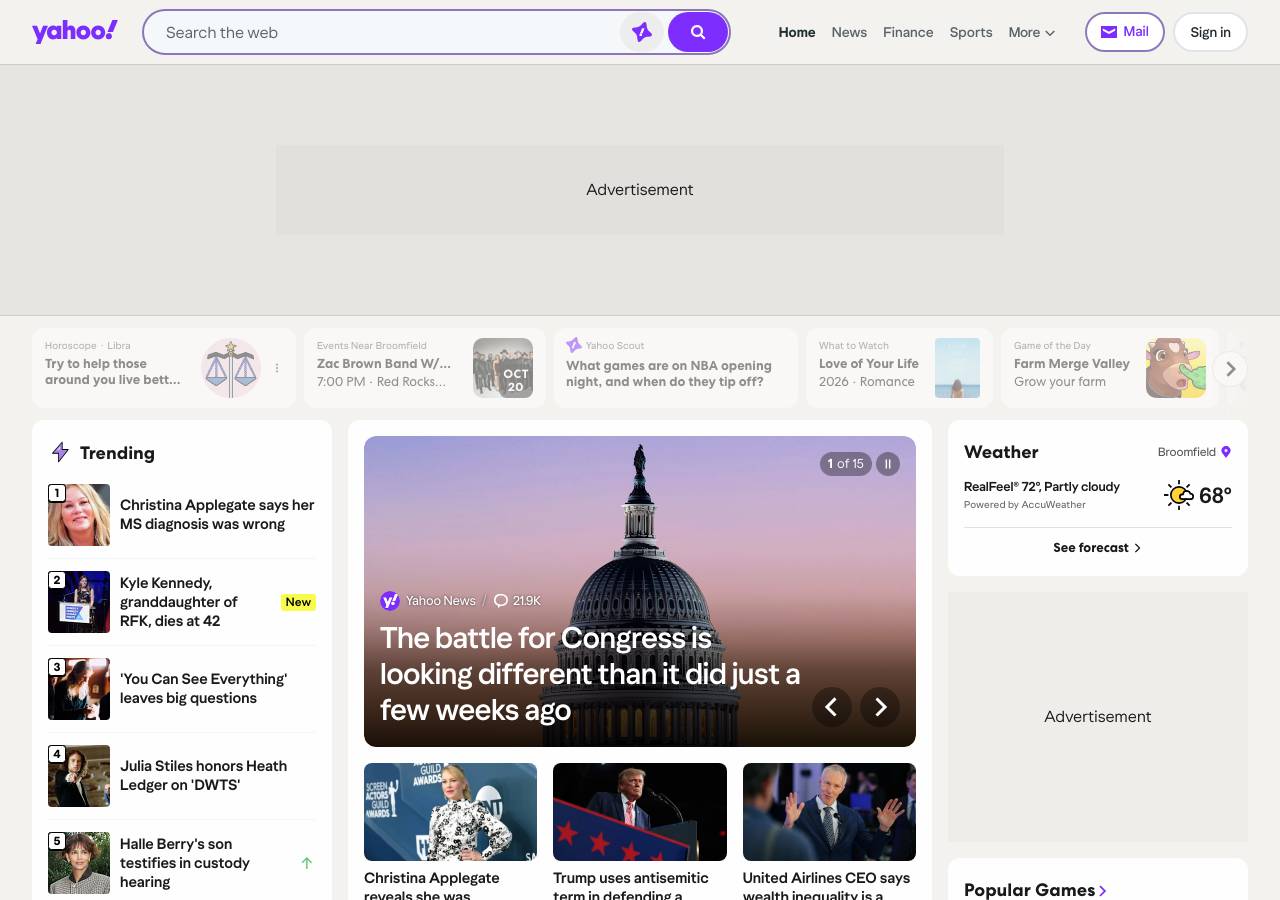This screenshot has width=1280, height=900.
Task: Open the AI sparkle search assistant icon
Action: [x=642, y=32]
